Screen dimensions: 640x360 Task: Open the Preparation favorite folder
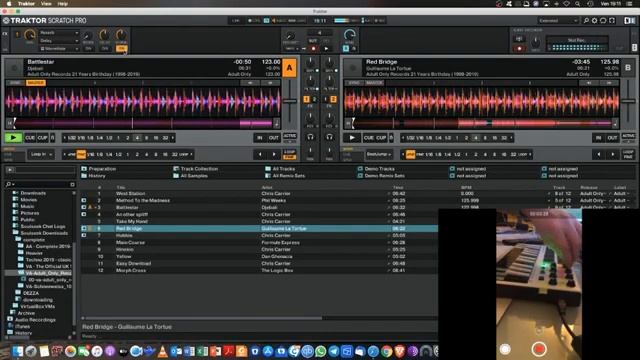pos(99,169)
